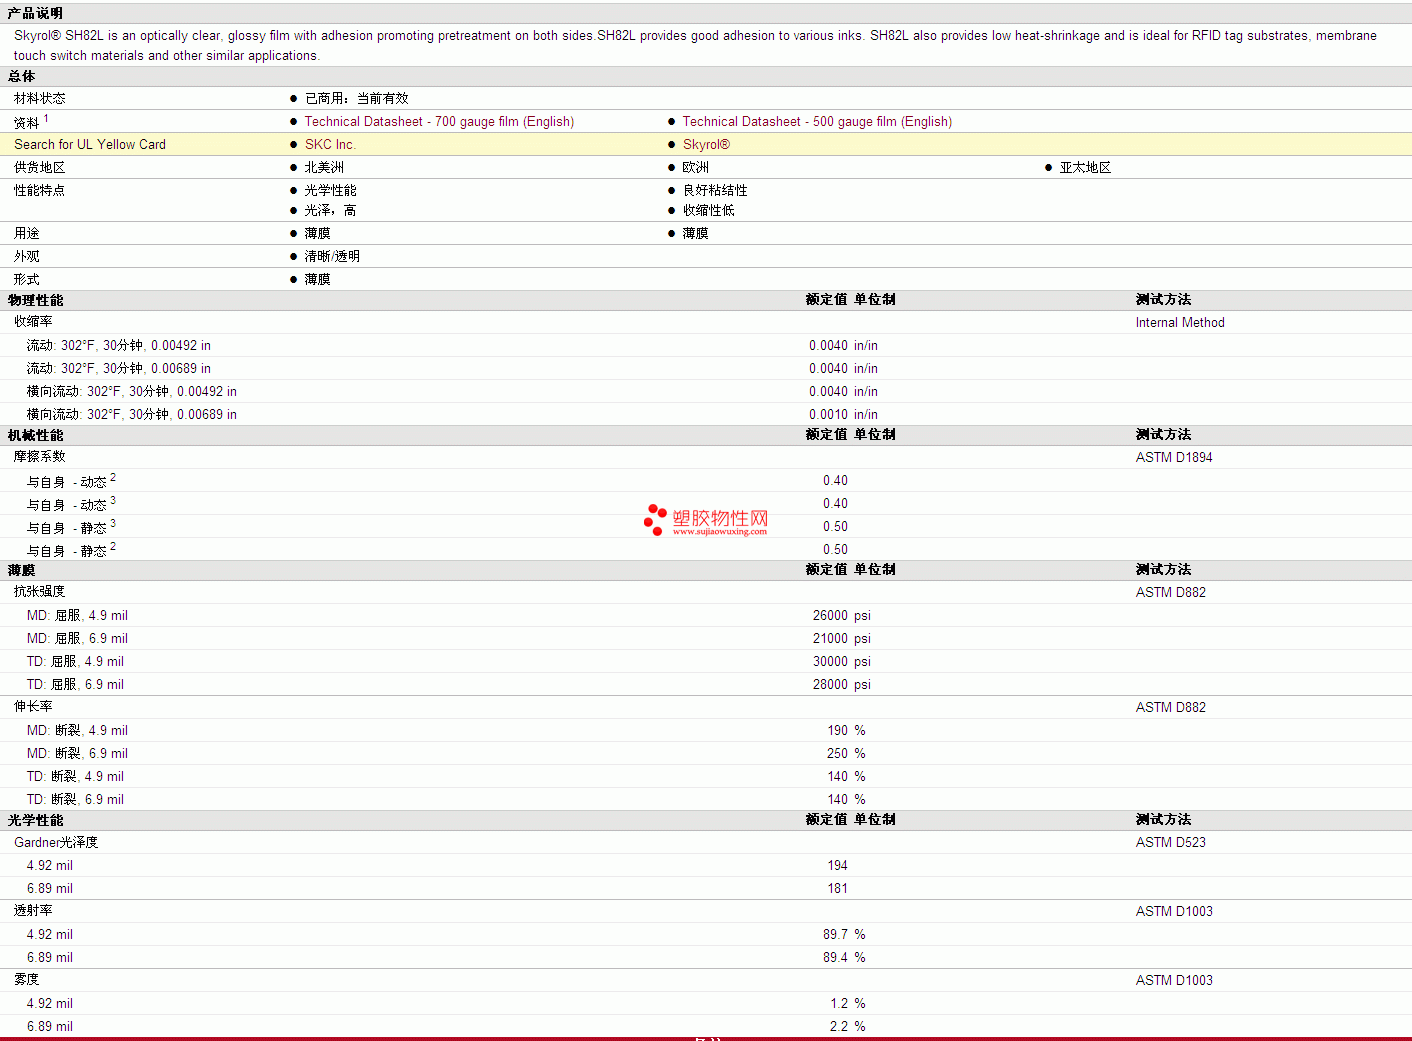Click the gloss value 181
Viewport: 1412px width, 1041px height.
[x=837, y=888]
